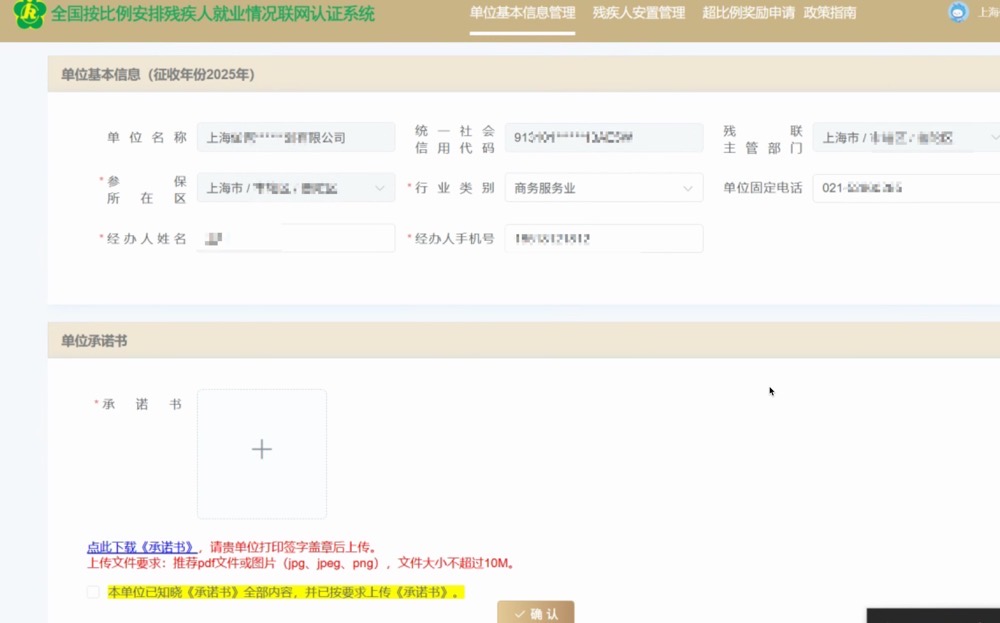Click the 经办人姓名 input field
The width and height of the screenshot is (1000, 623).
pos(295,237)
